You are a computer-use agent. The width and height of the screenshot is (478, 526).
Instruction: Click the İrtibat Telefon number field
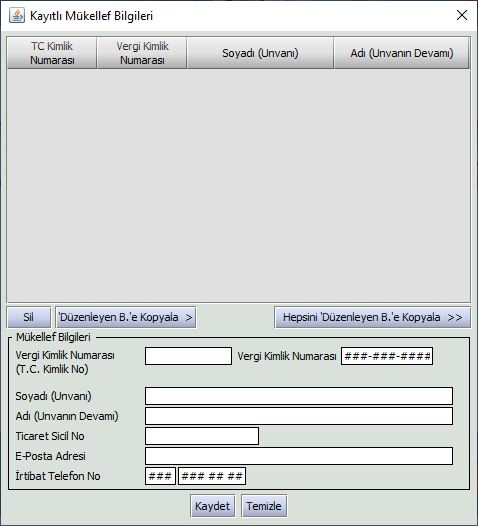212,476
